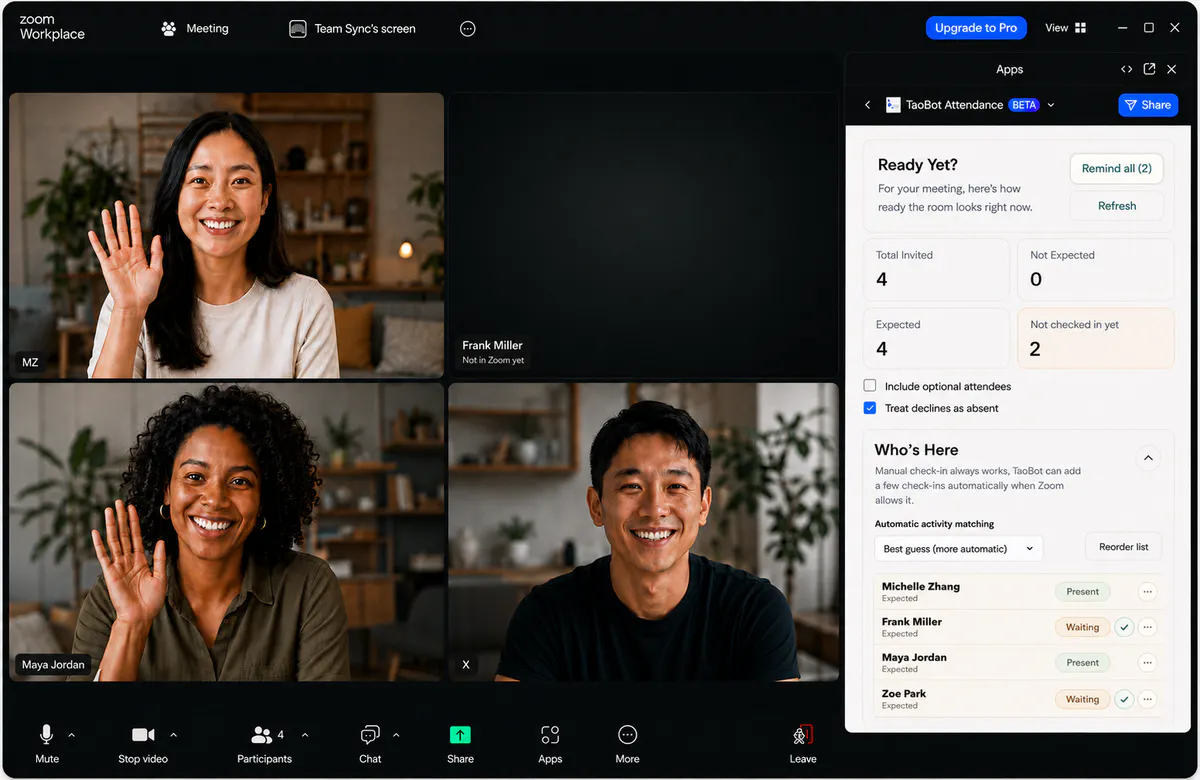The image size is (1200, 780).
Task: Click the Zoom Workplace logo
Action: coord(52,28)
